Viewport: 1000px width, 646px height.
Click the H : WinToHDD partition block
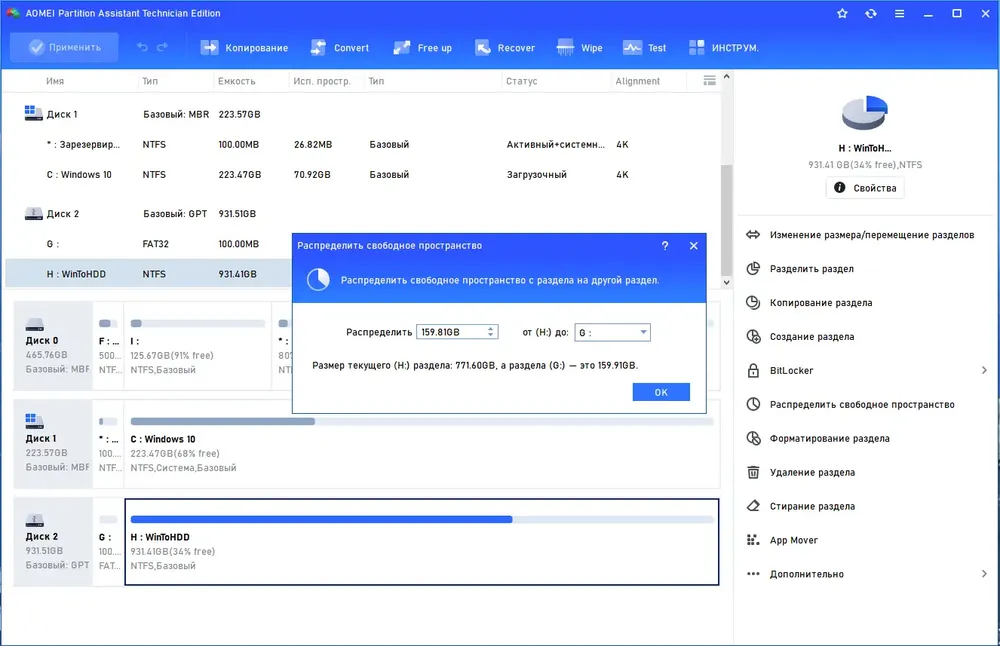point(422,541)
